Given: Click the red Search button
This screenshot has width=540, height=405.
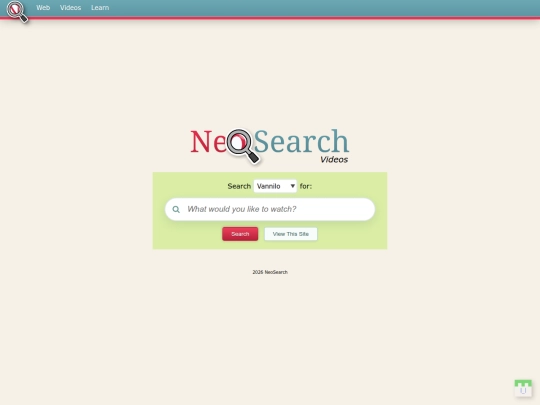Looking at the screenshot, I should click(240, 234).
